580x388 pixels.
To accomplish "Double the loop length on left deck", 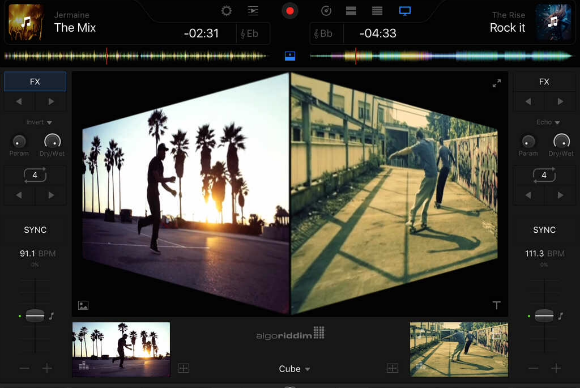I will [51, 195].
